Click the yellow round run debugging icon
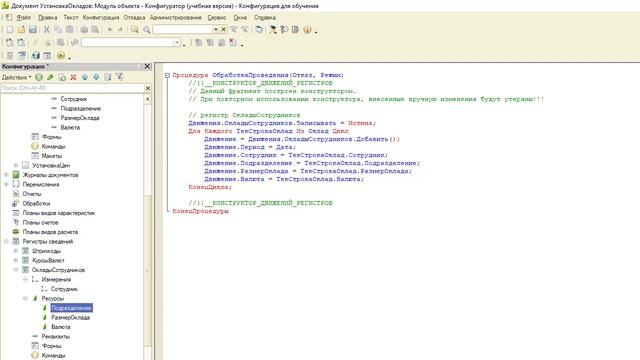Viewport: 640px width, 360px height. click(61, 56)
